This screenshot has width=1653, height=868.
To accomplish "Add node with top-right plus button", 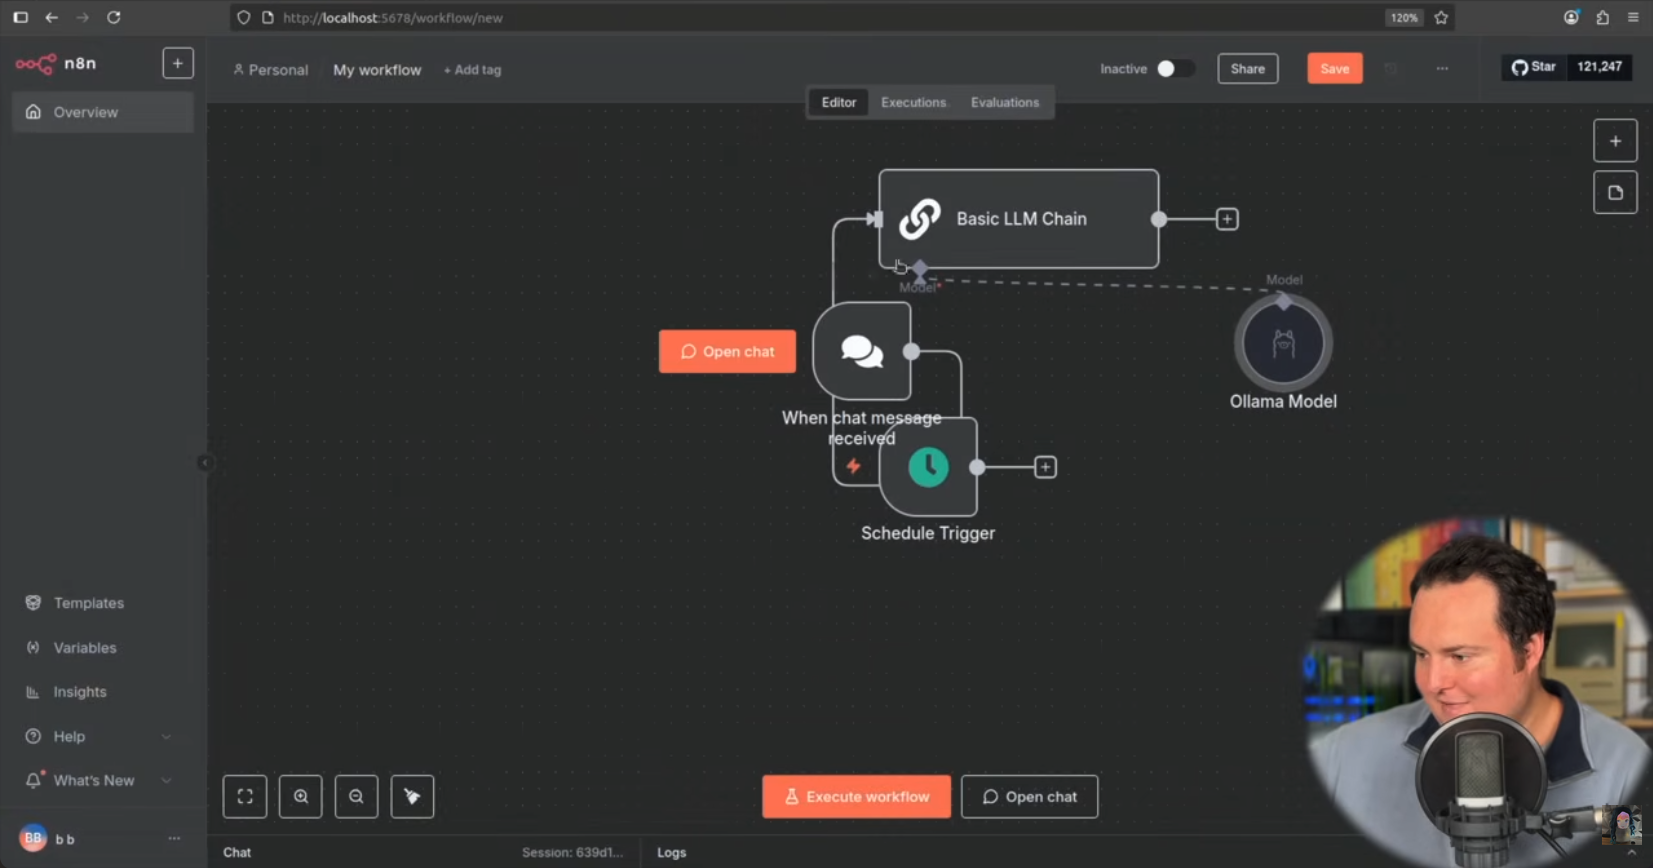I will (1615, 141).
